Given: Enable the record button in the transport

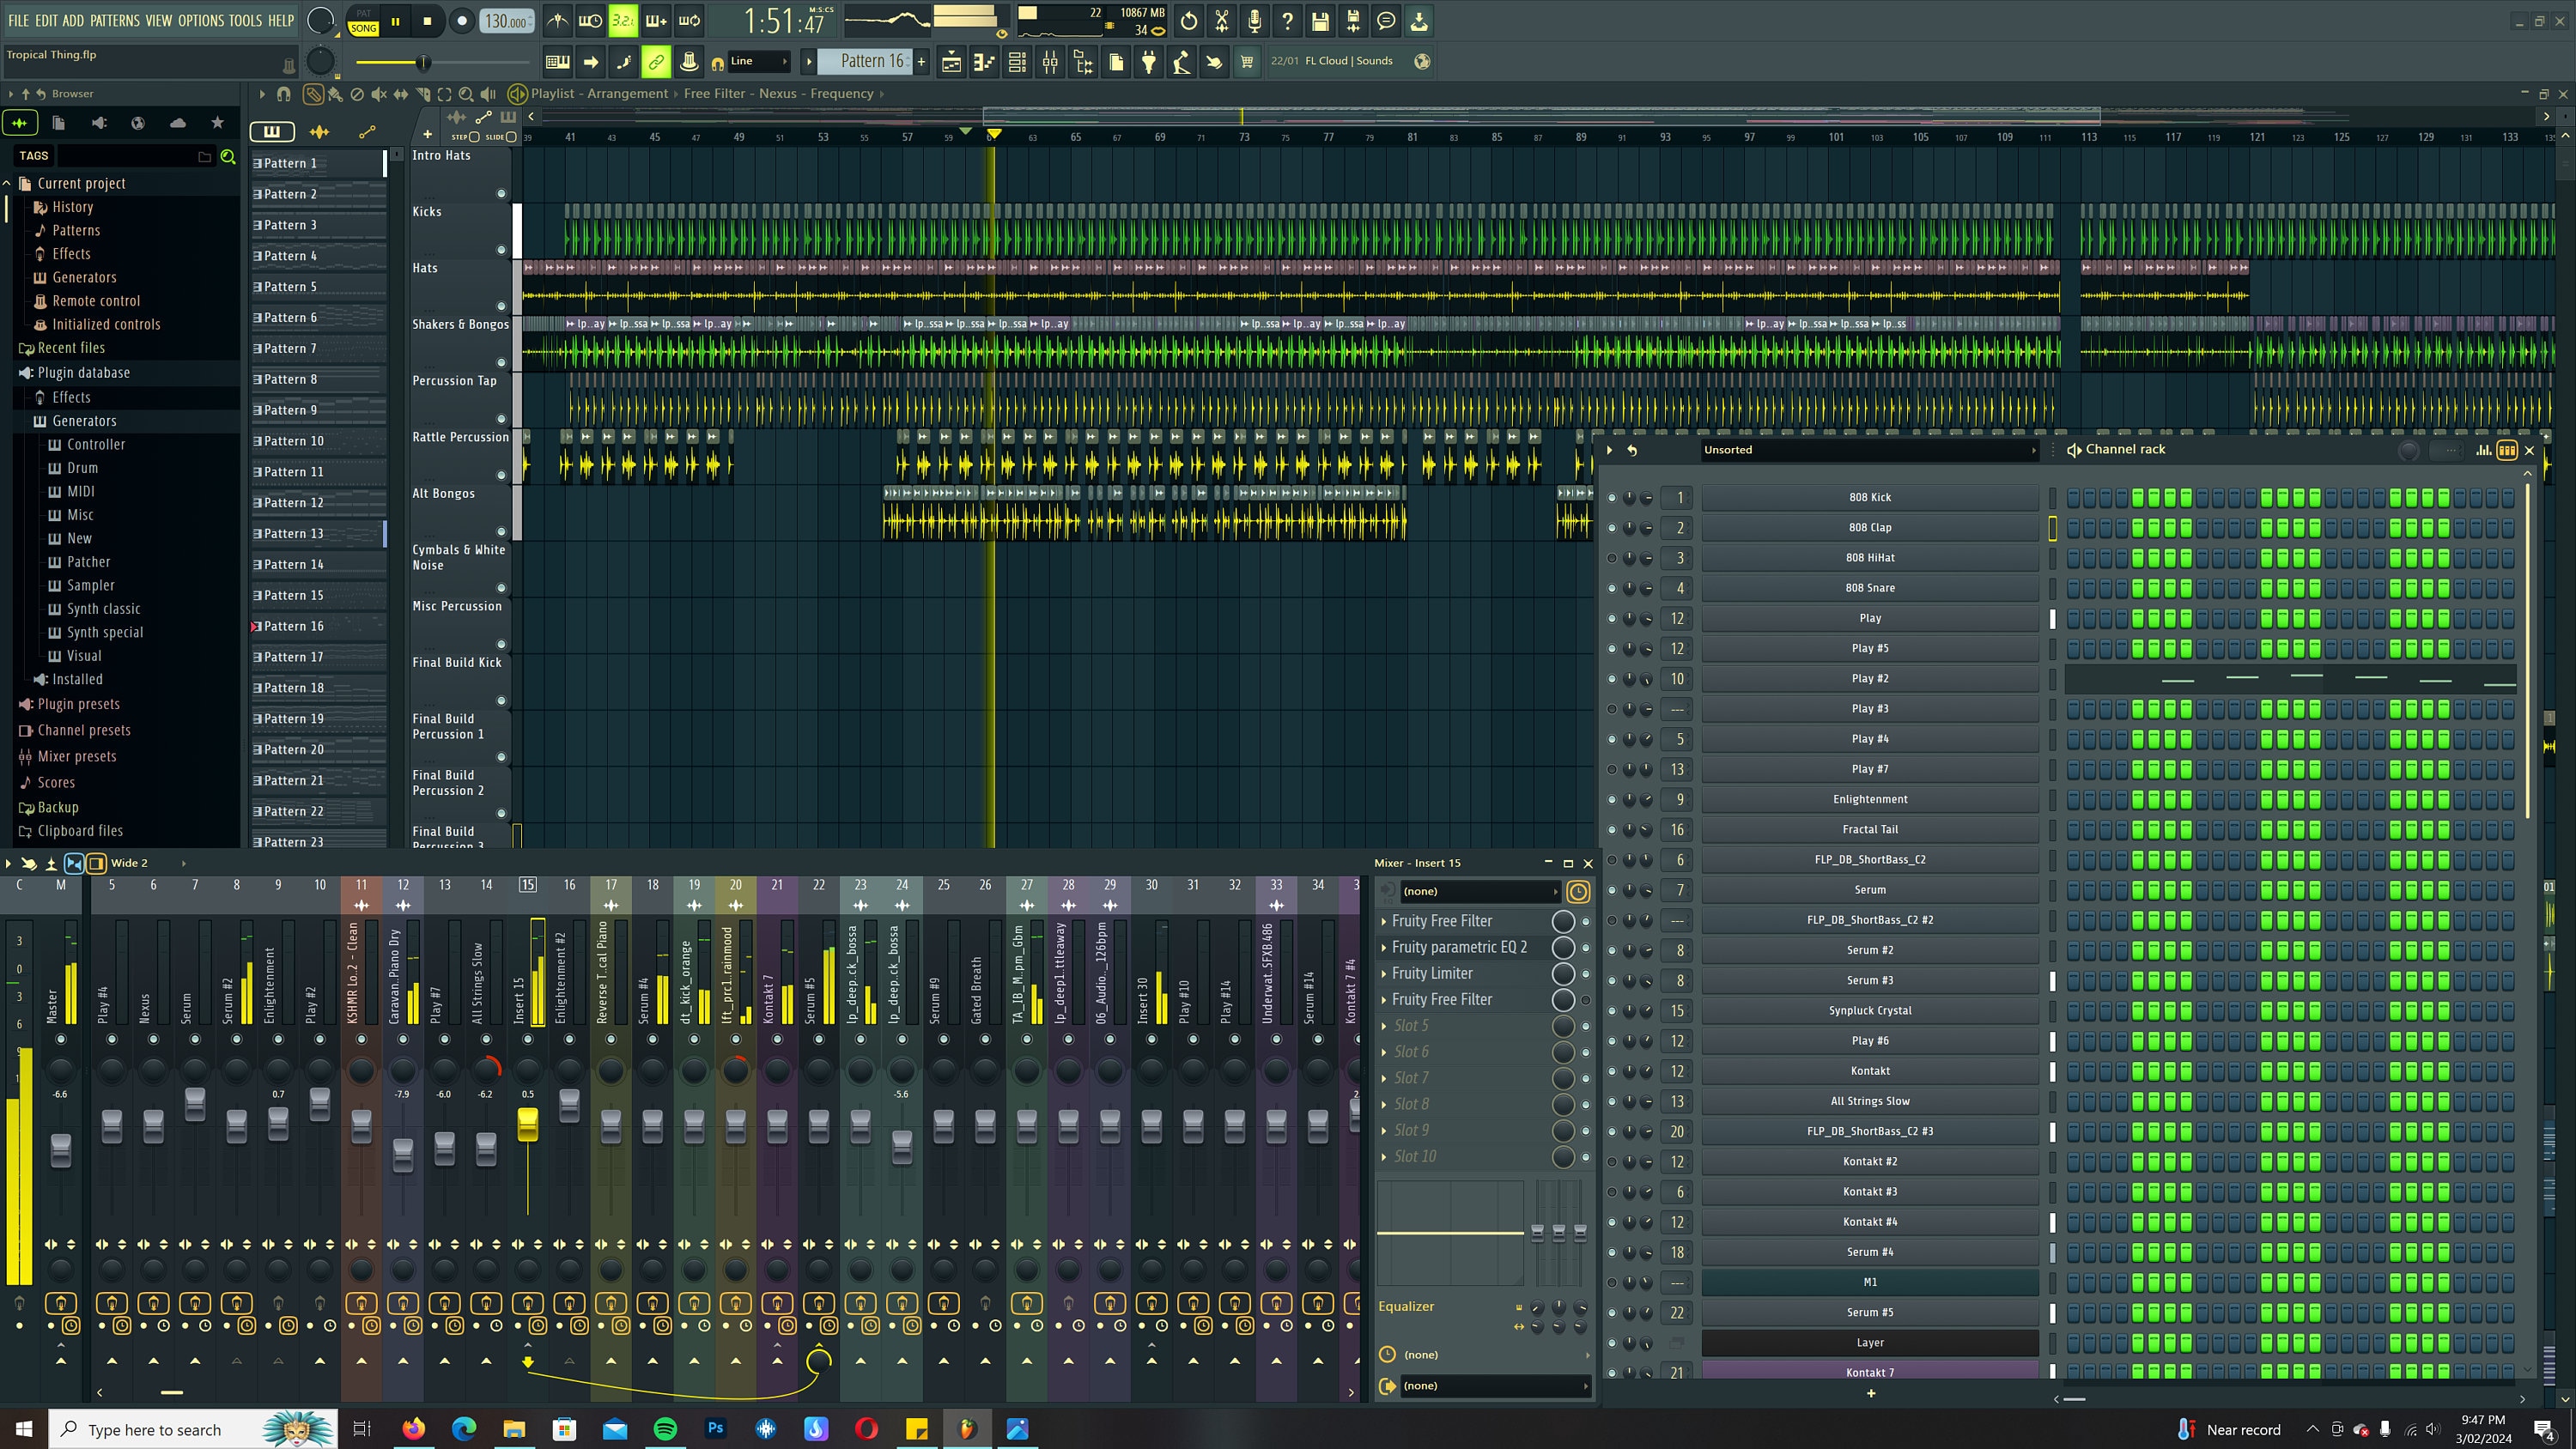Looking at the screenshot, I should click(461, 20).
